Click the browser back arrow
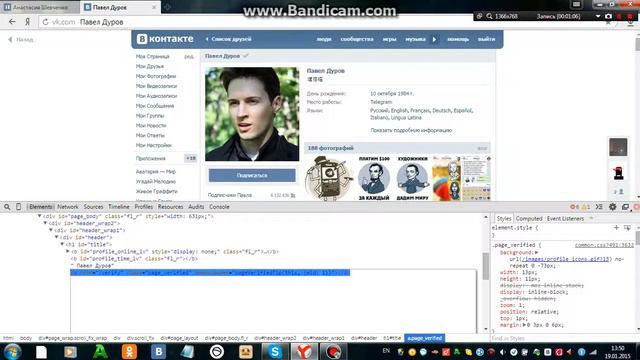The width and height of the screenshot is (640, 360). (12, 22)
